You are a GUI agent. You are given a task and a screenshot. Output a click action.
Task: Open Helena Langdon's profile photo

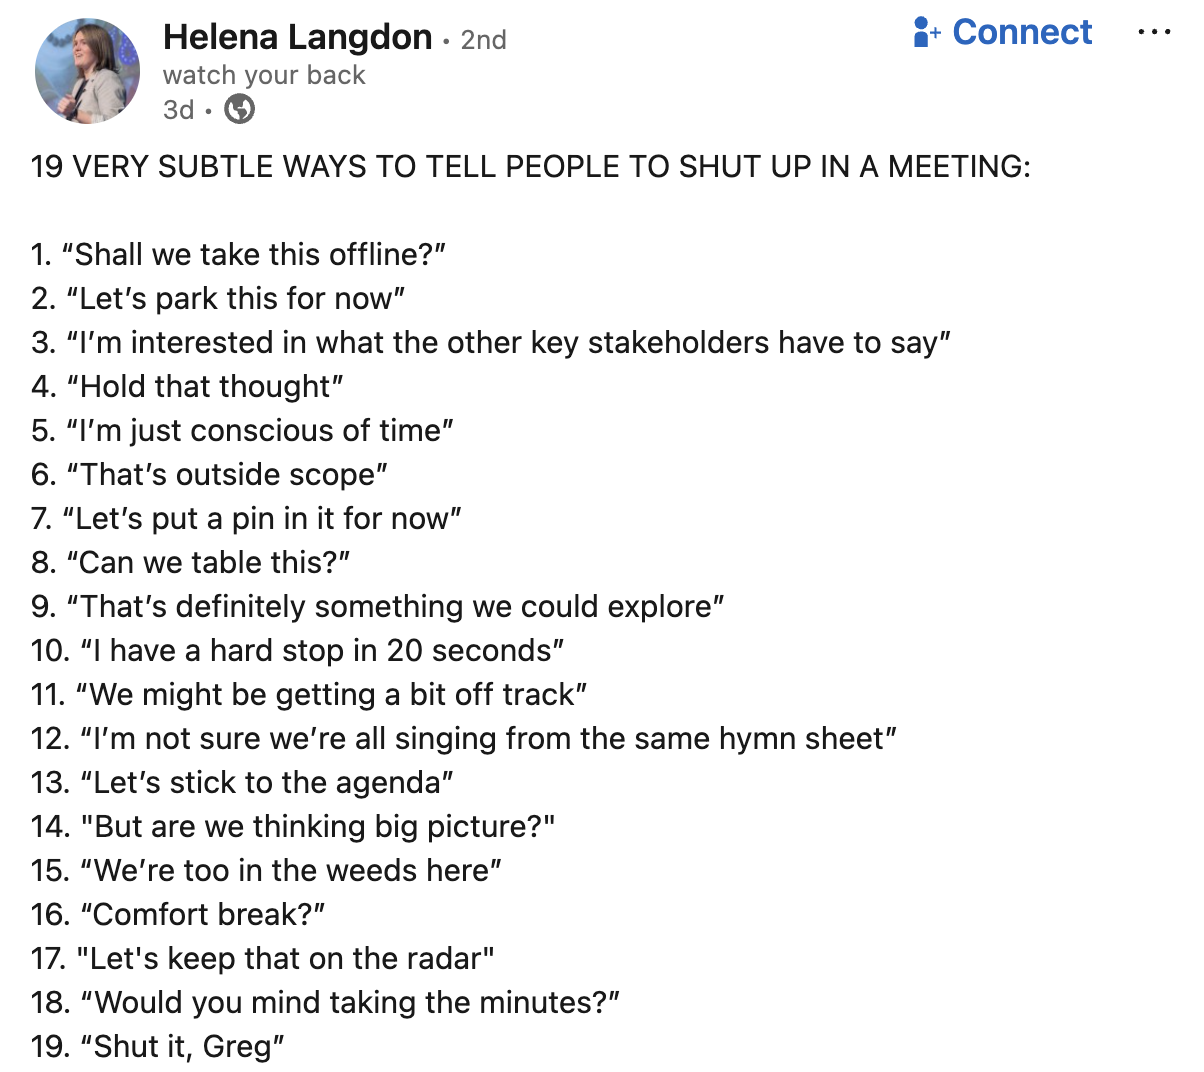point(87,72)
